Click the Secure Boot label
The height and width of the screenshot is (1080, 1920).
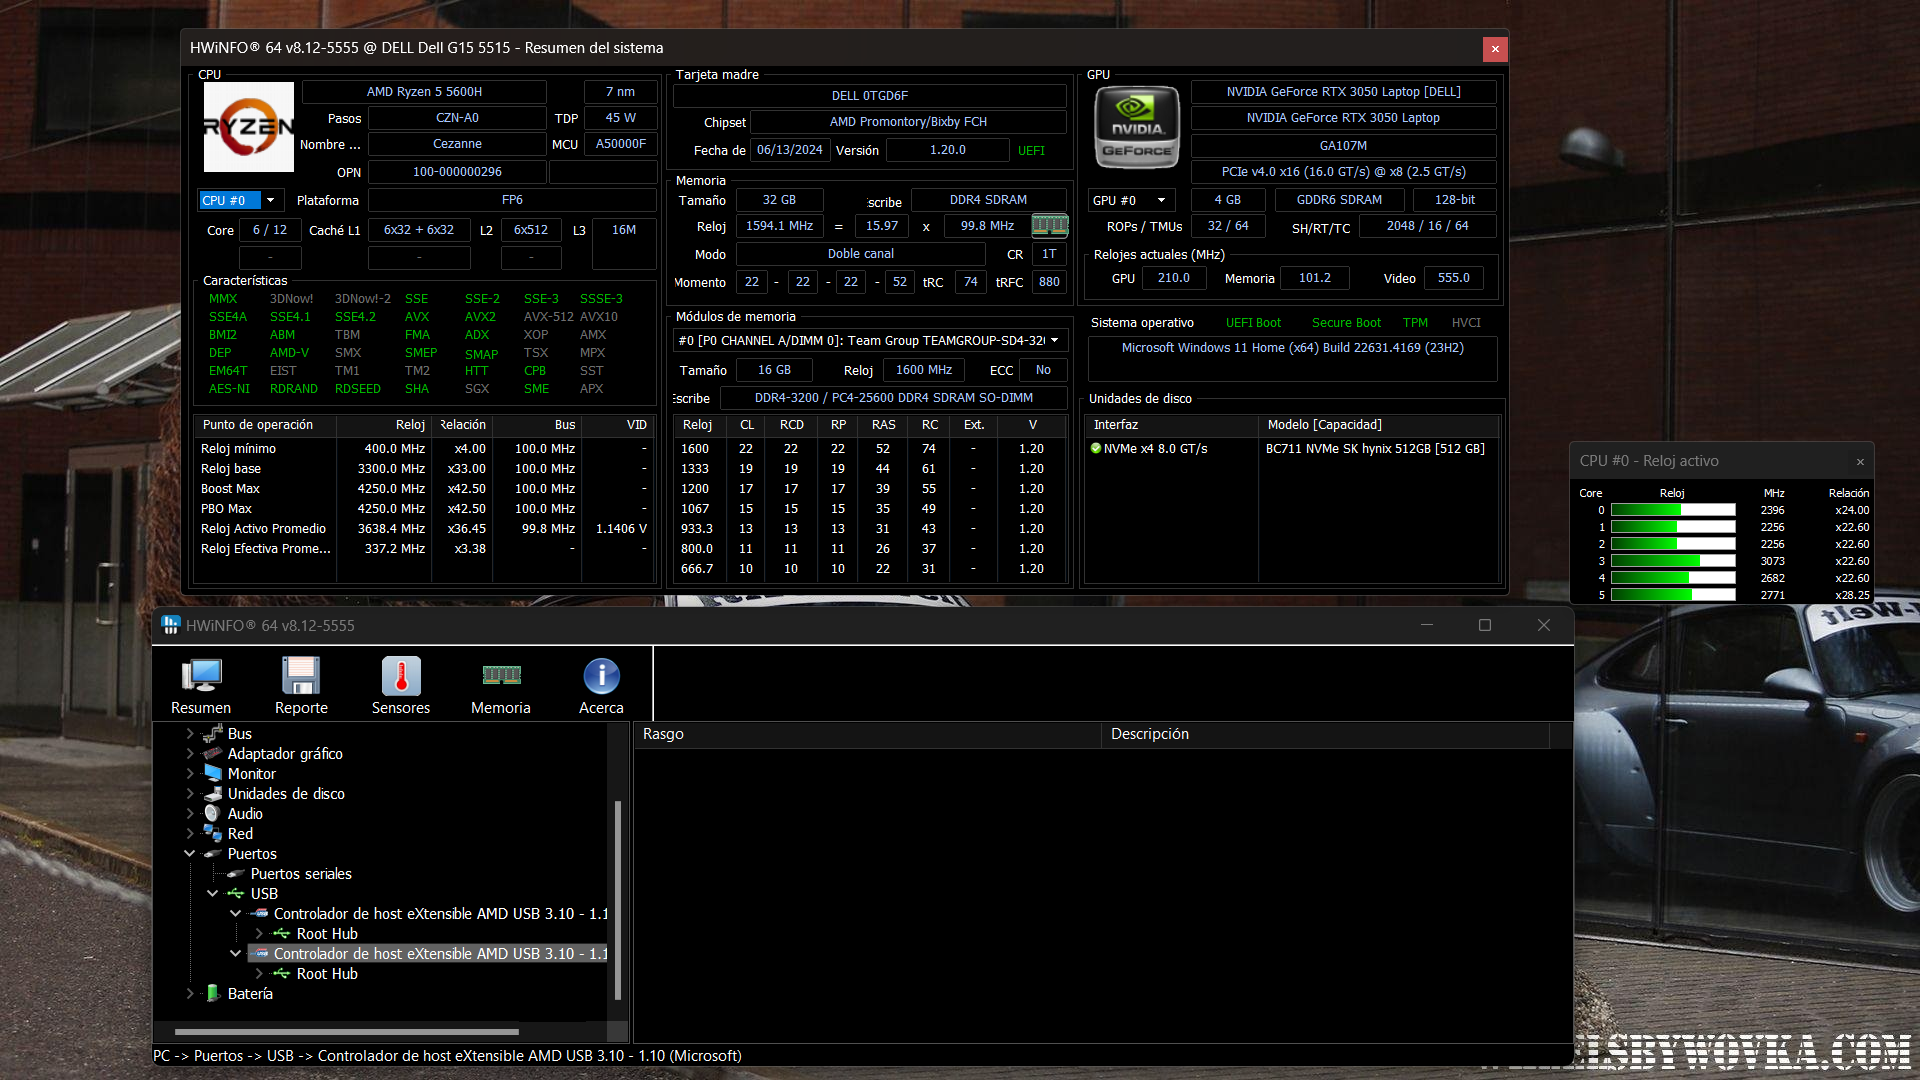(1346, 323)
